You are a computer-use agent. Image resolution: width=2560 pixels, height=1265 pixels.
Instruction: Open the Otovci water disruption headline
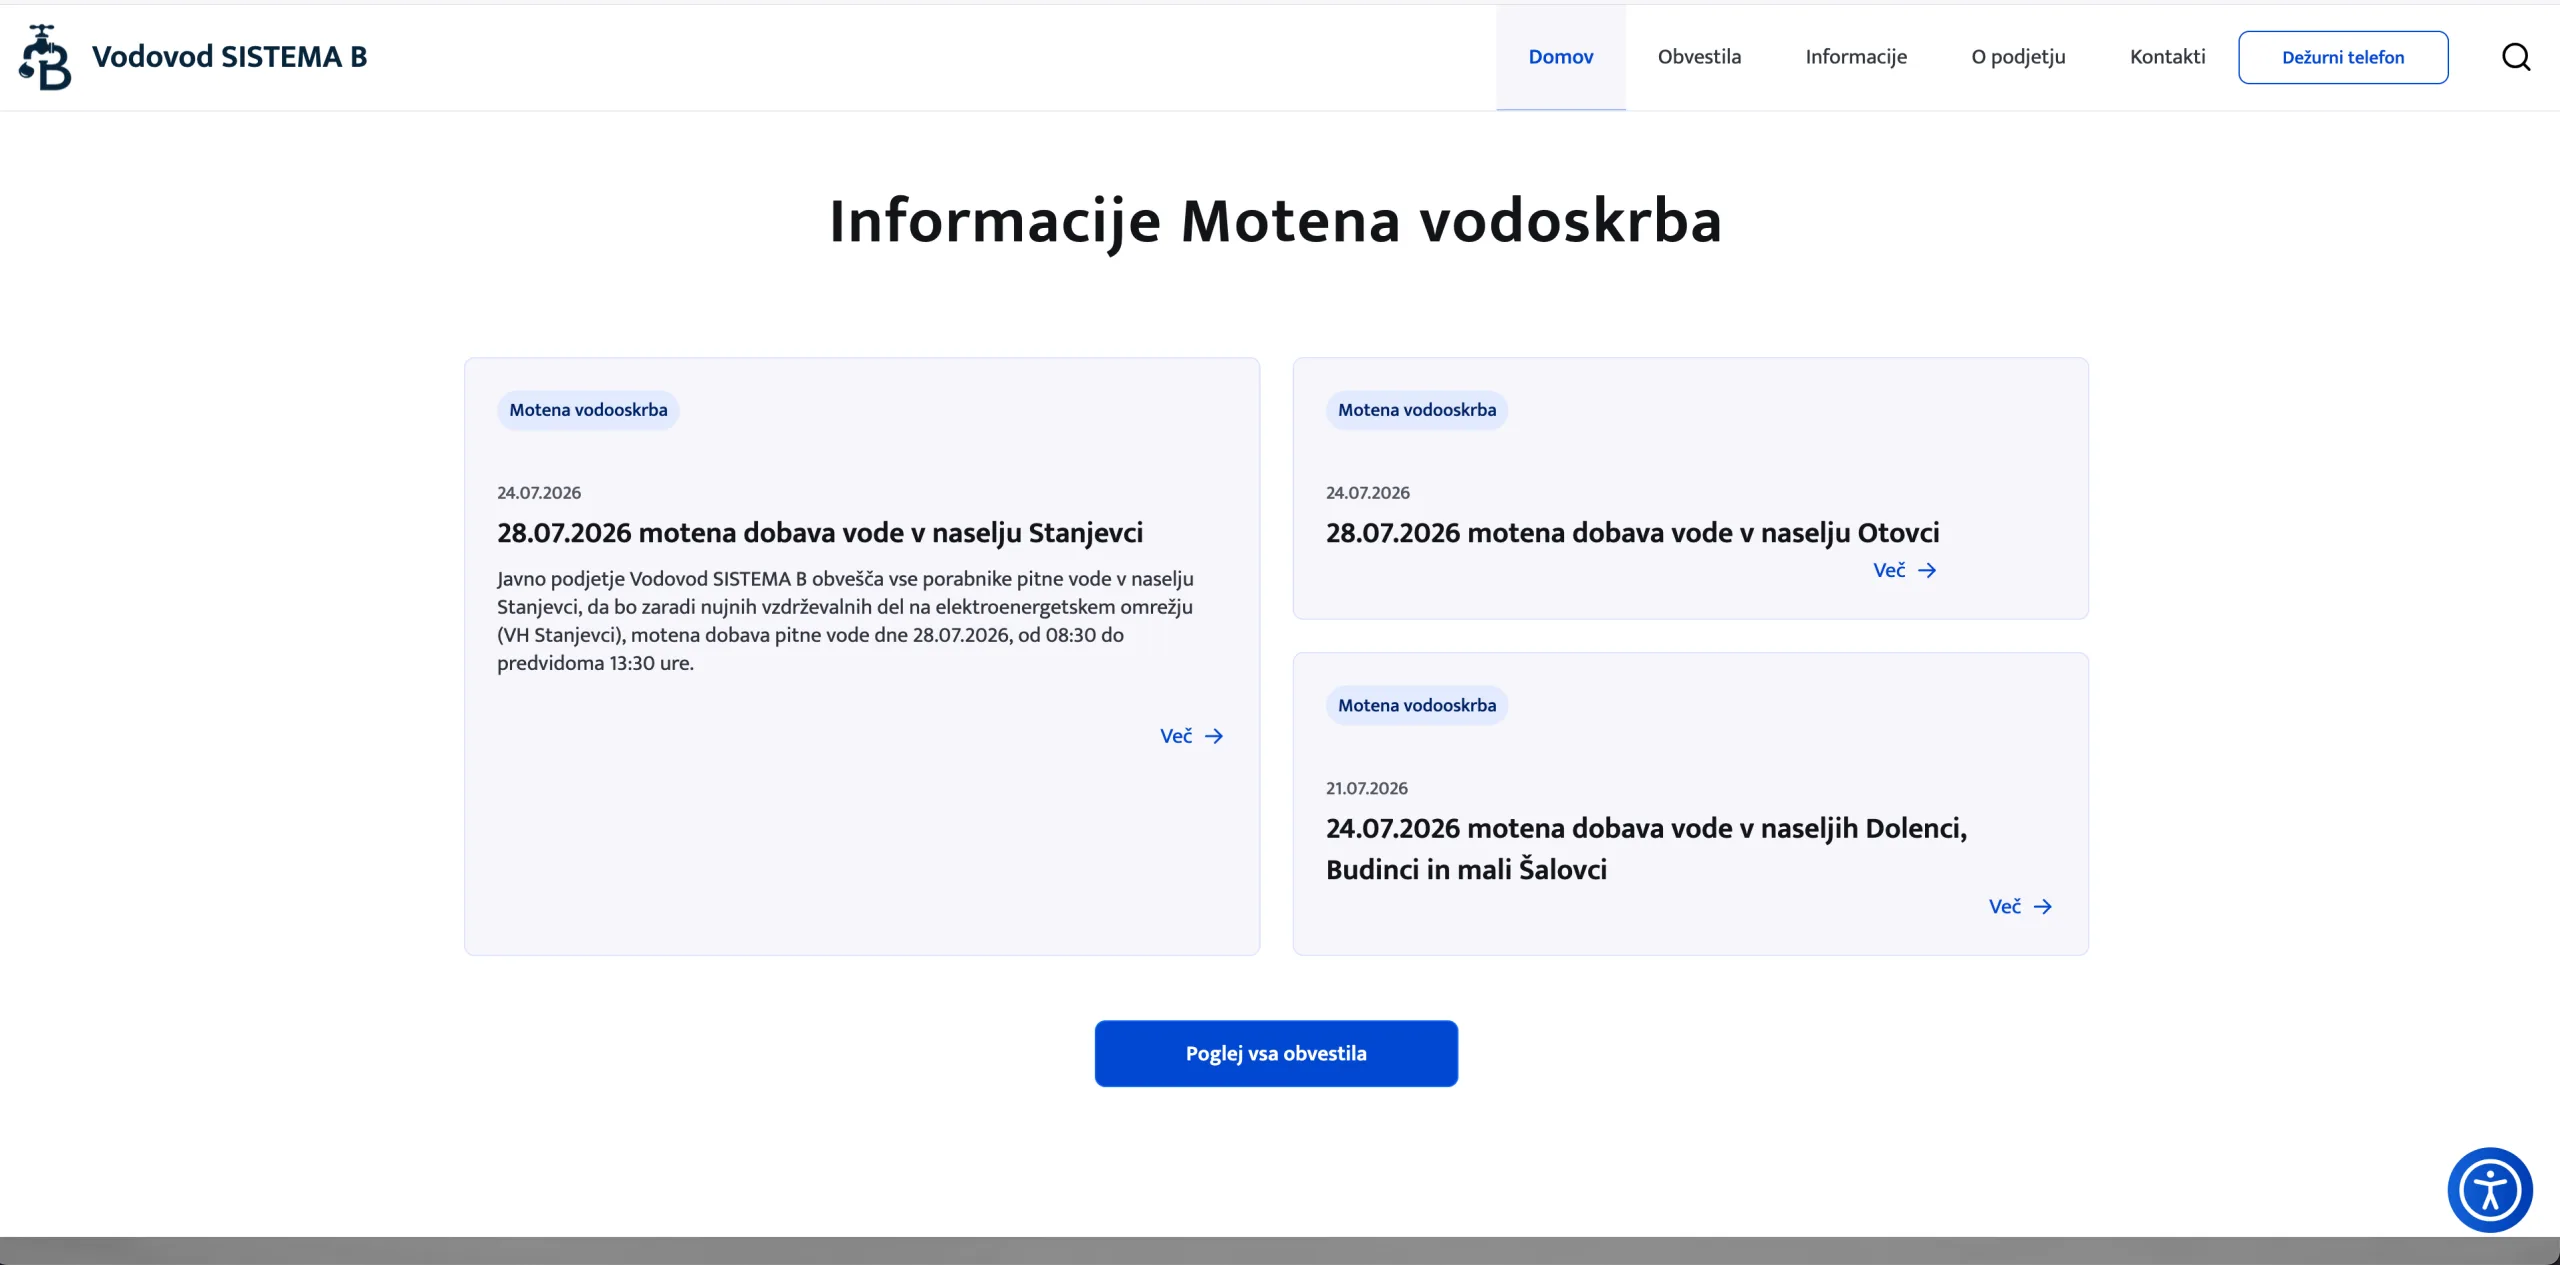(1632, 533)
